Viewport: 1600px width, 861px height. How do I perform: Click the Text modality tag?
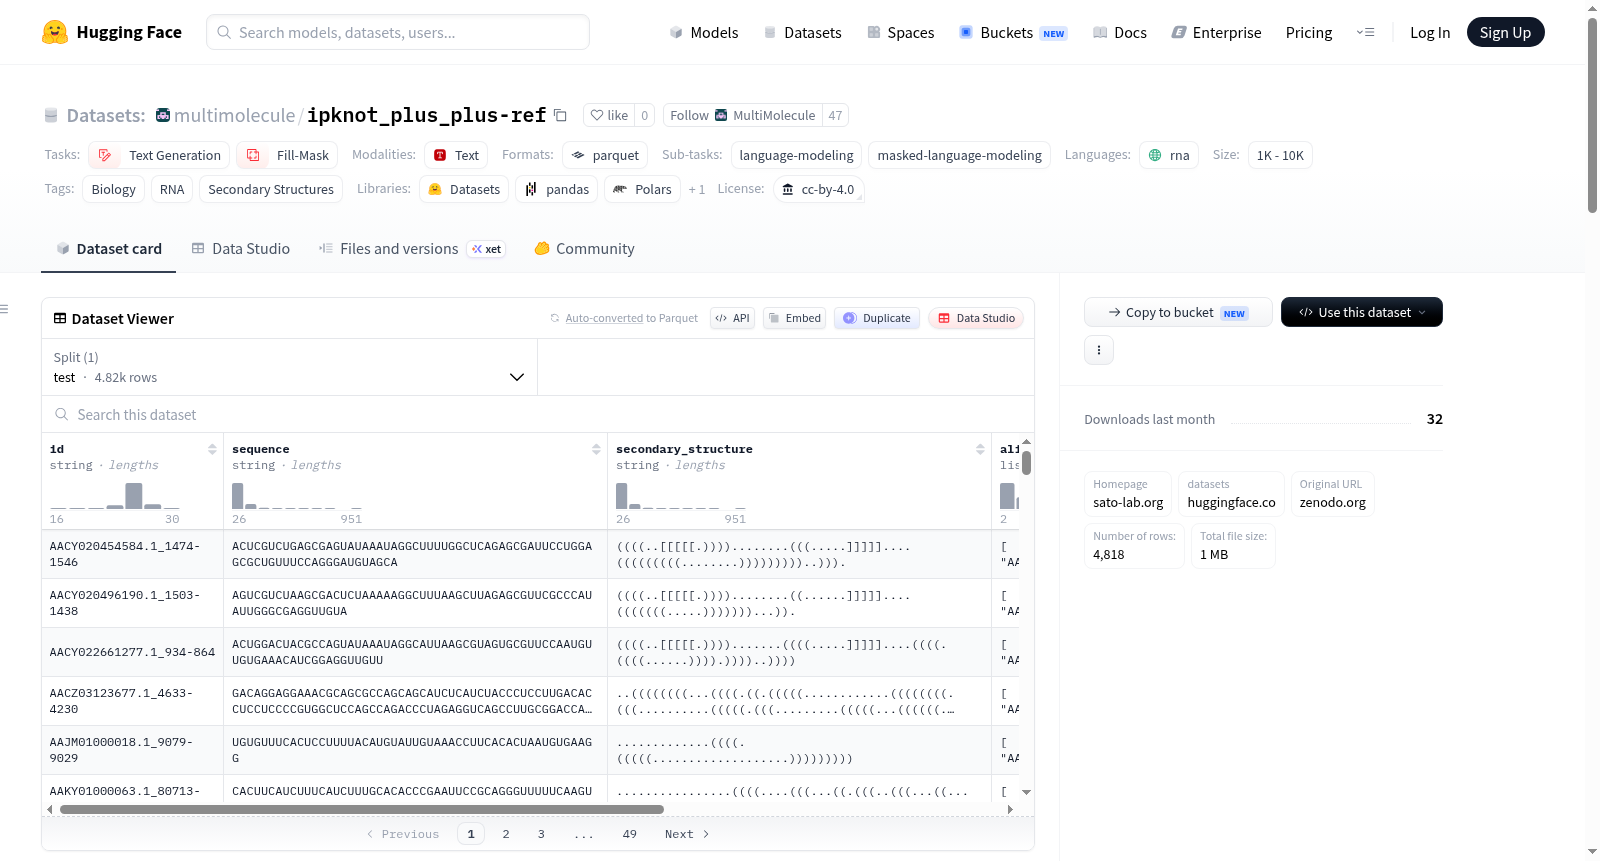(x=456, y=155)
